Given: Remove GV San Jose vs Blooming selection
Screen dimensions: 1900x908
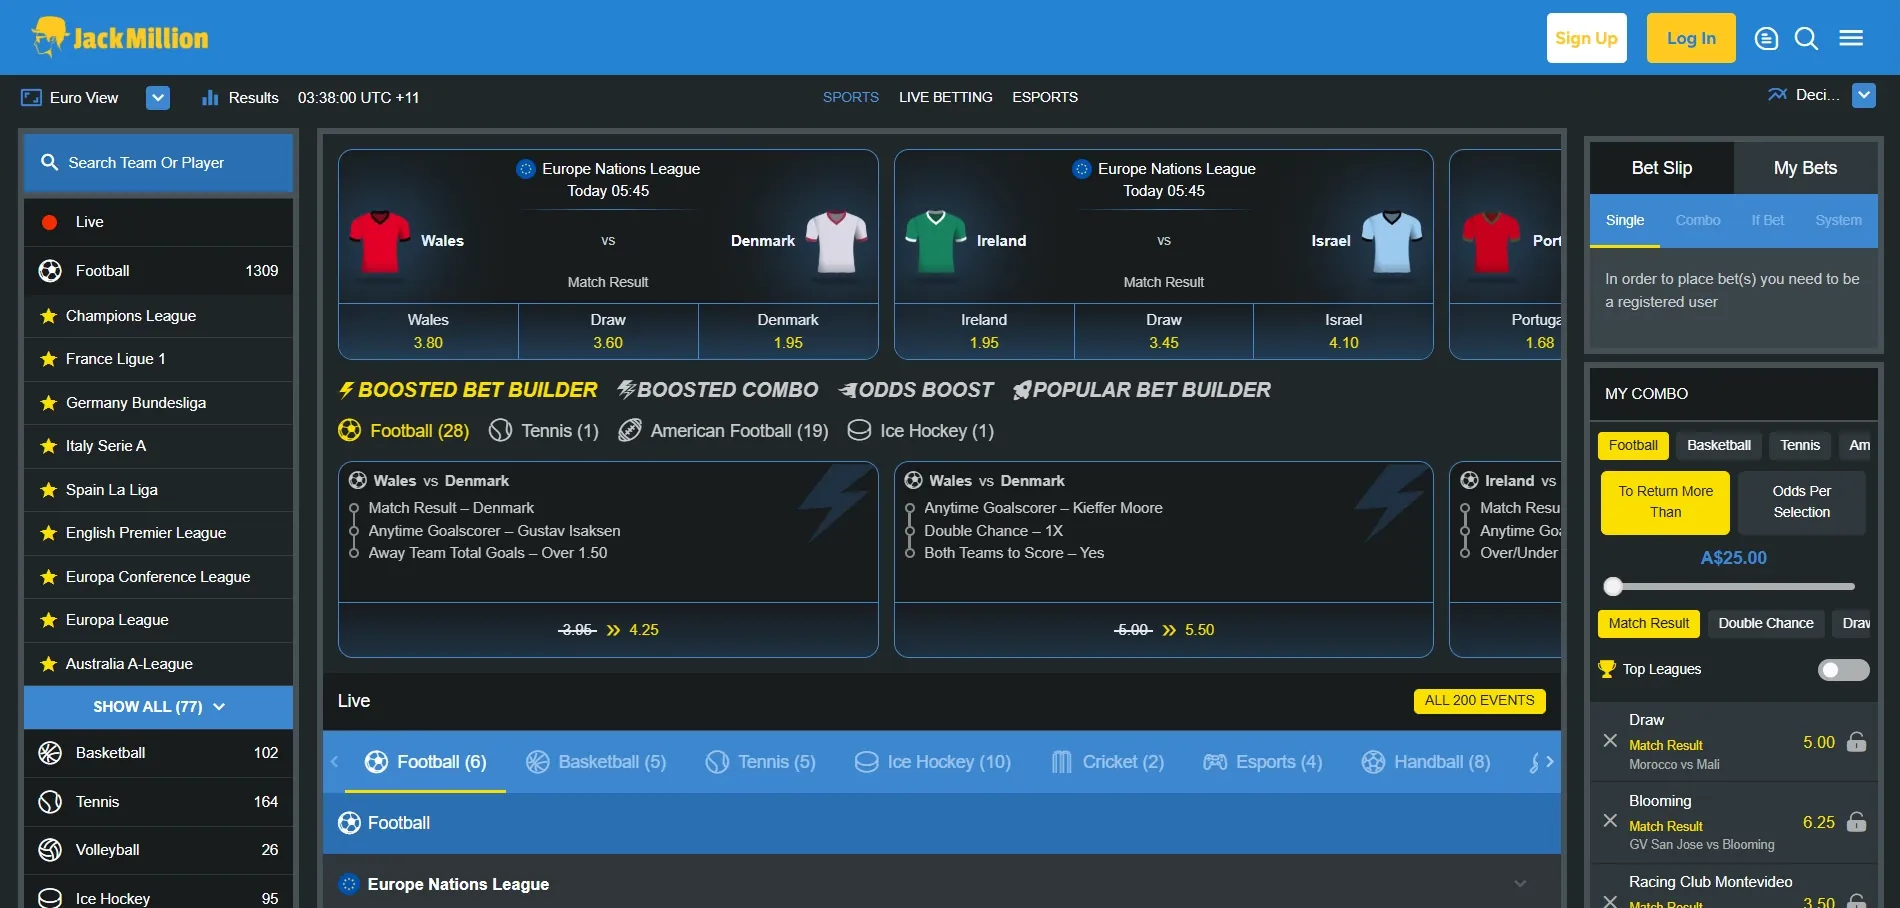Looking at the screenshot, I should [1610, 821].
